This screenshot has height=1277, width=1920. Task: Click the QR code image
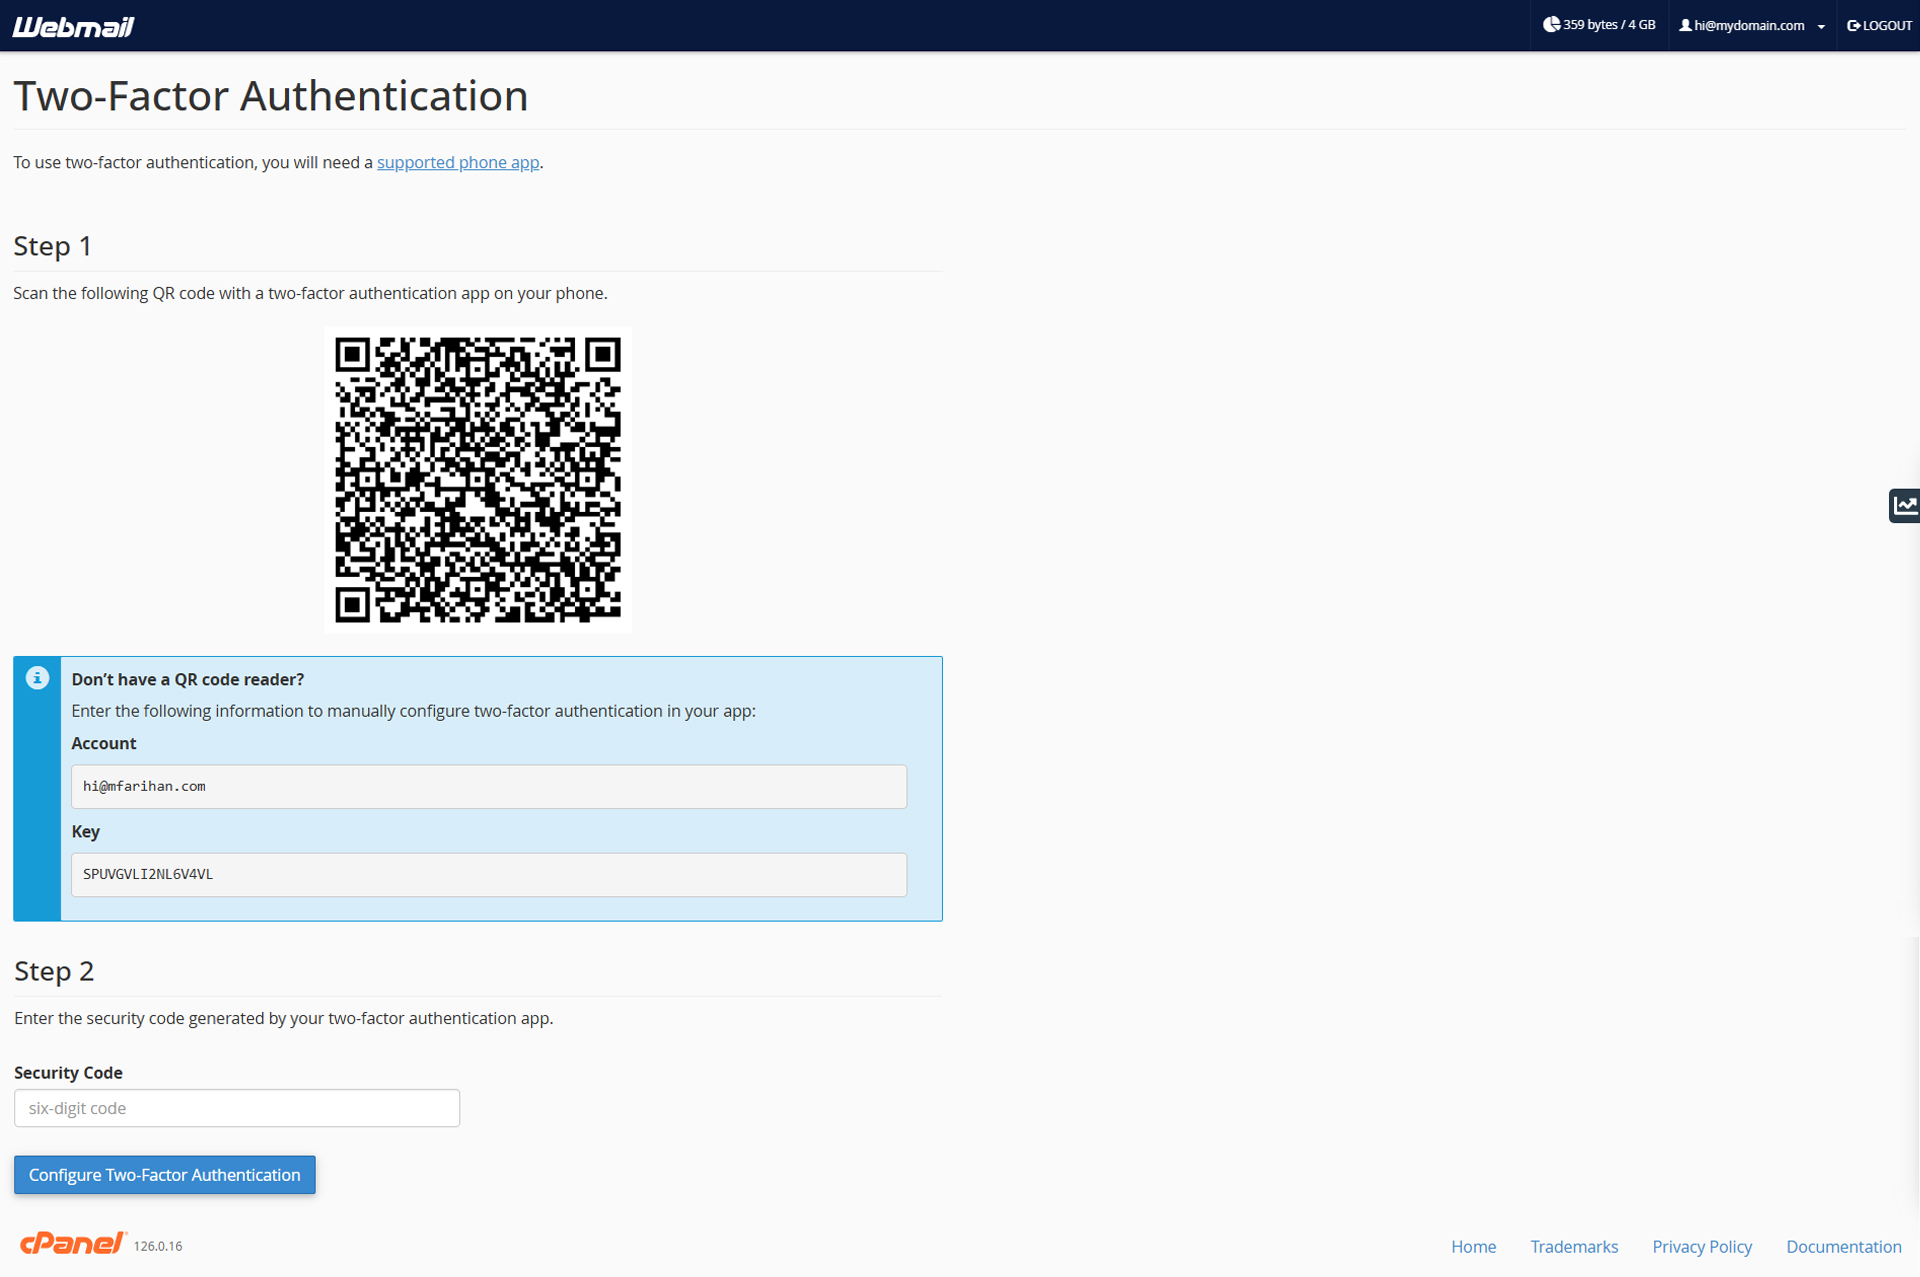[478, 479]
